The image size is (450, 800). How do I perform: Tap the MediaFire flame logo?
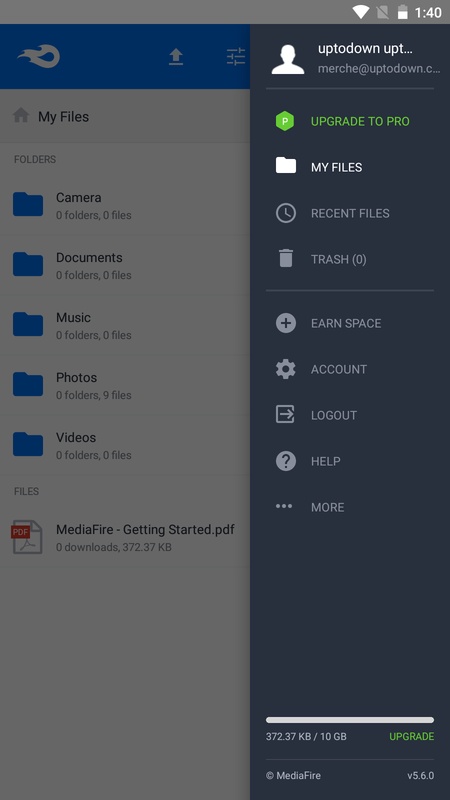point(39,56)
